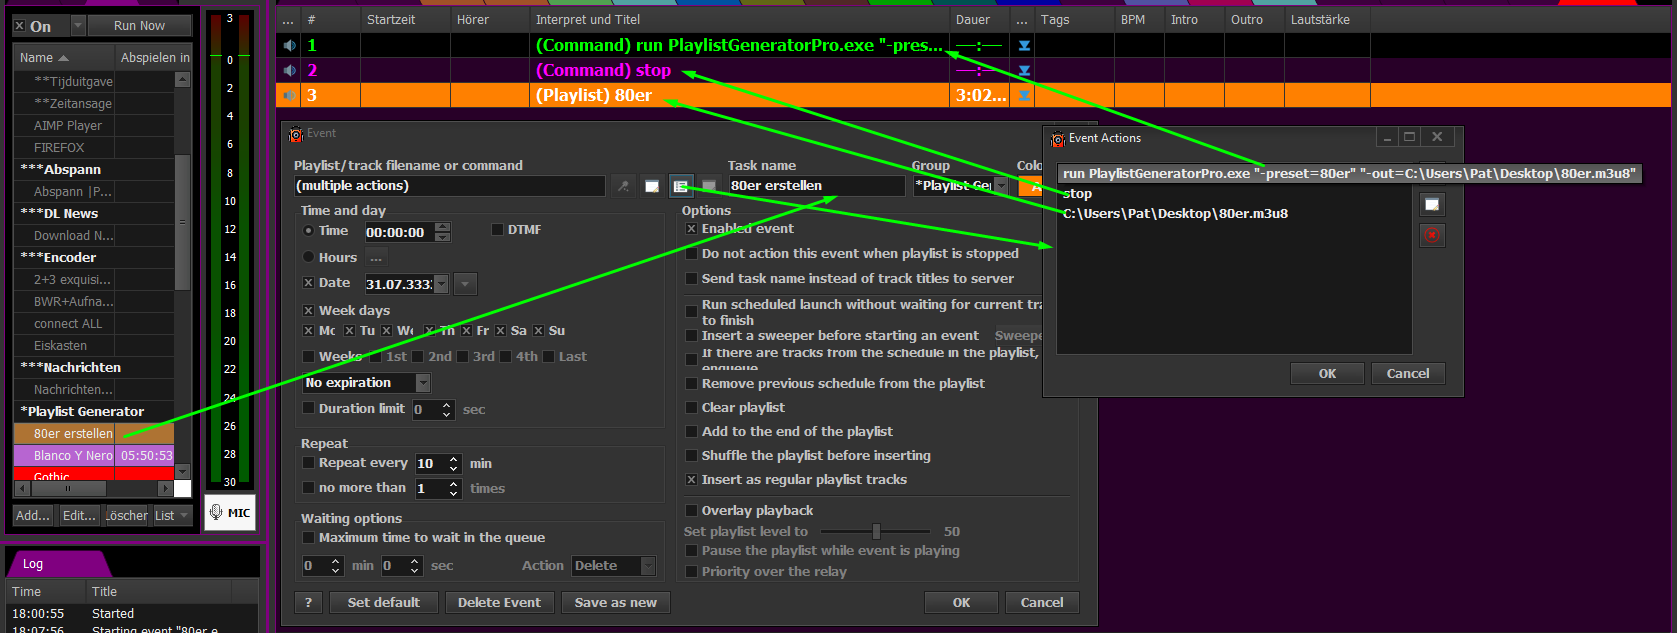Select the 80er erstellen scheduler entry

coord(94,434)
